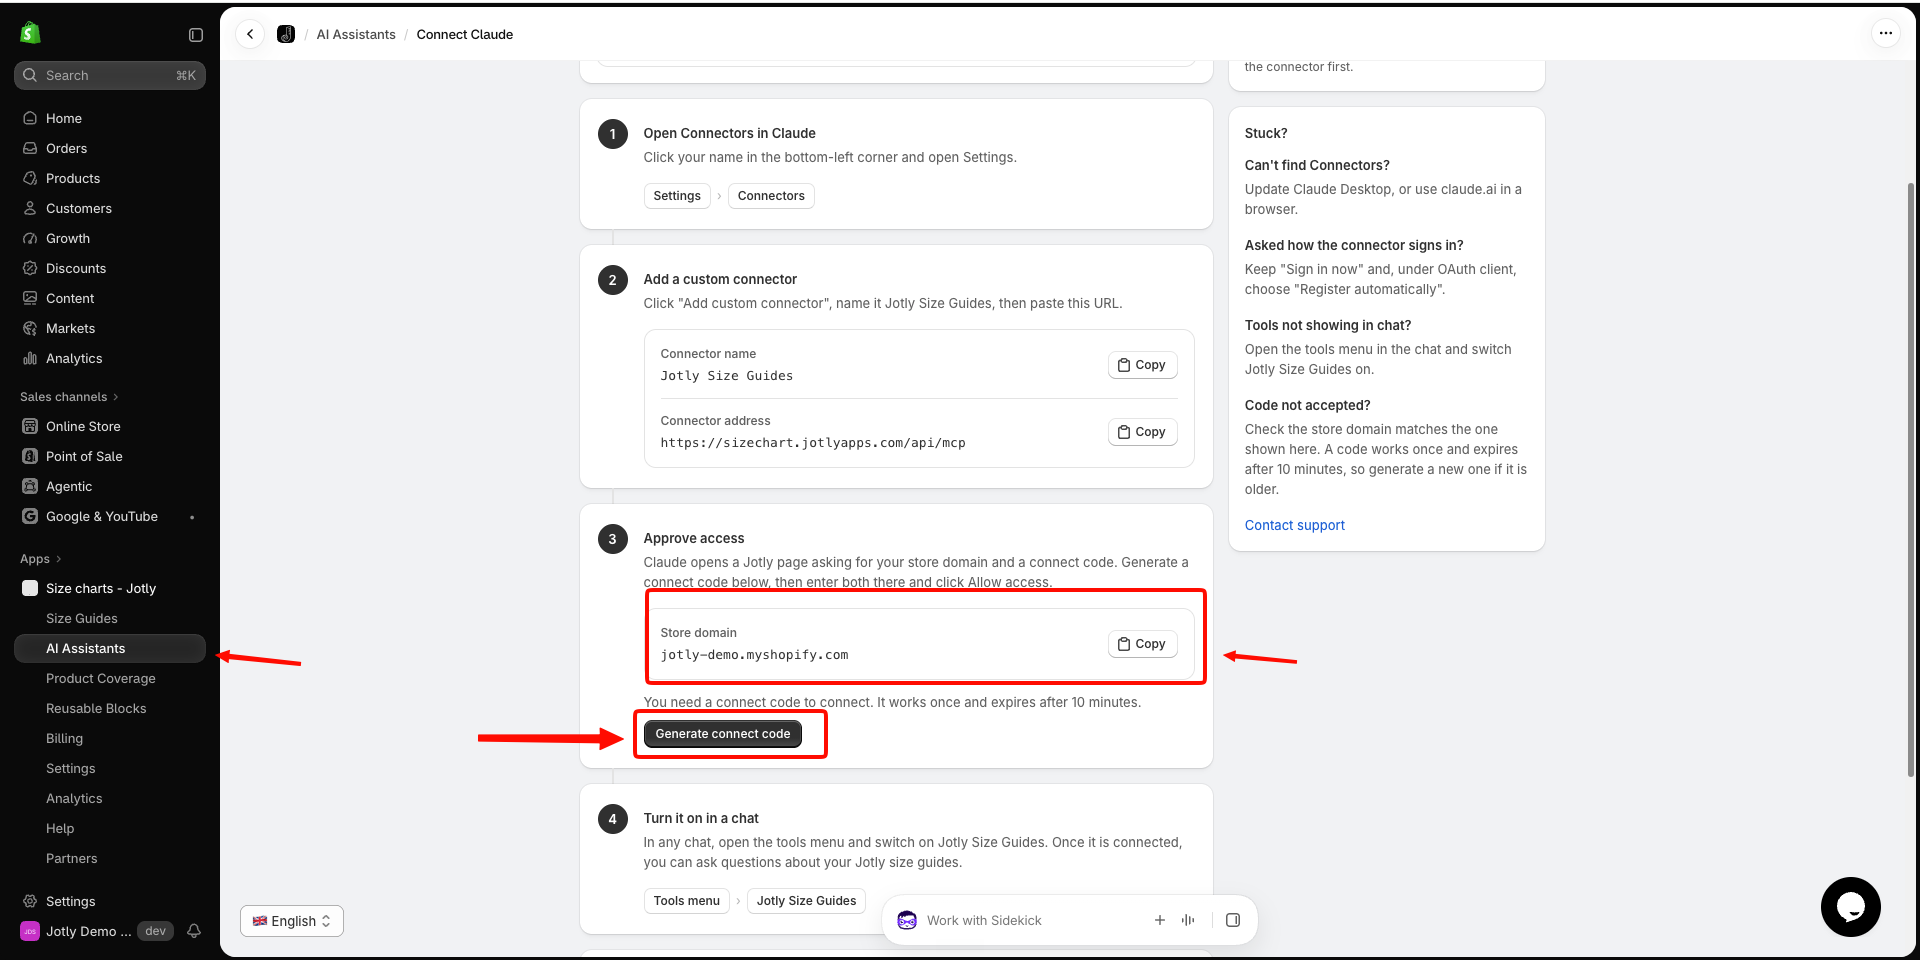The image size is (1920, 960).
Task: Start Sidekick voice input
Action: pos(1188,920)
